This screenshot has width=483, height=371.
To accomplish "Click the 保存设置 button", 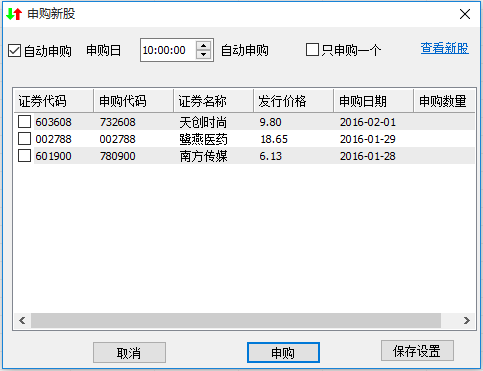I will tap(417, 351).
